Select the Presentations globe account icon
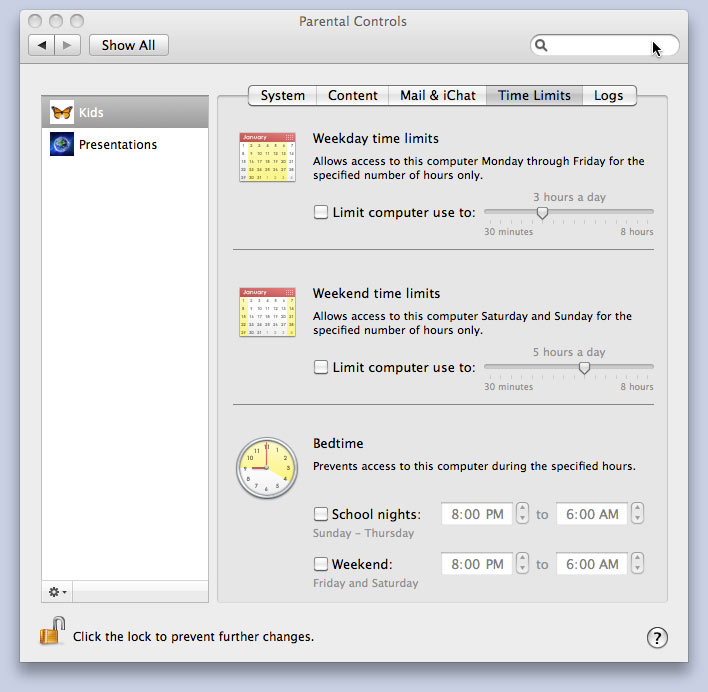Screen dimensions: 708x692 (62, 145)
